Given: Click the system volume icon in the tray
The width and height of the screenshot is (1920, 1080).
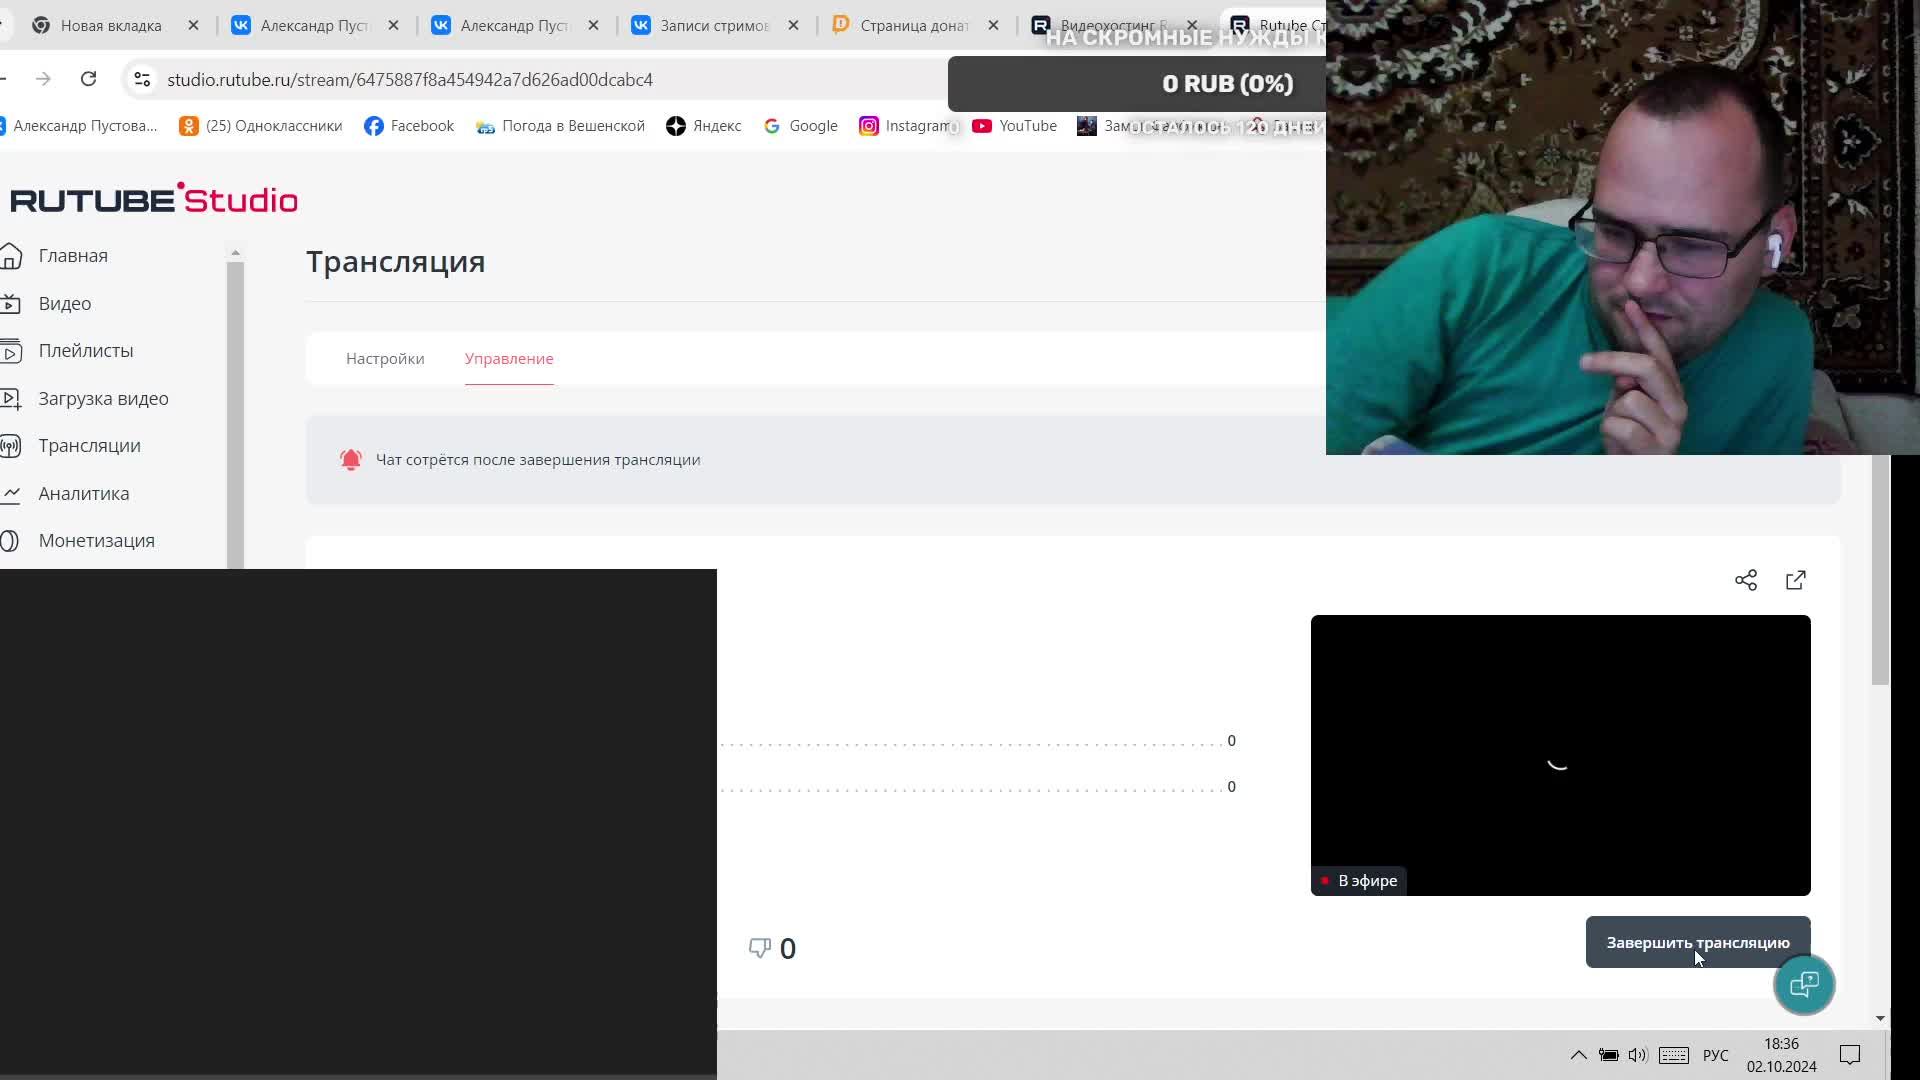Looking at the screenshot, I should (1637, 1055).
